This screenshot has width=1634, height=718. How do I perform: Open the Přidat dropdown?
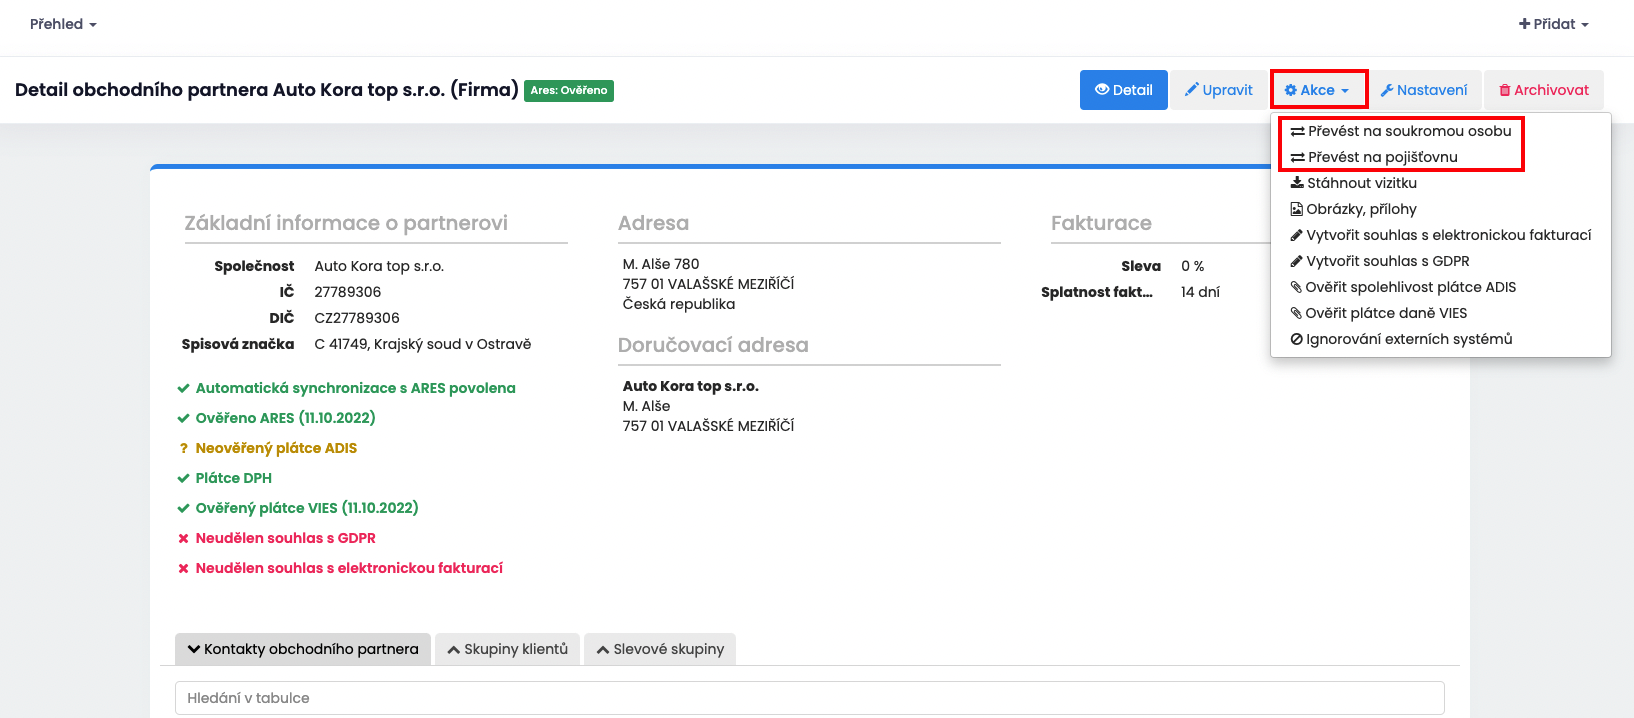(x=1553, y=24)
